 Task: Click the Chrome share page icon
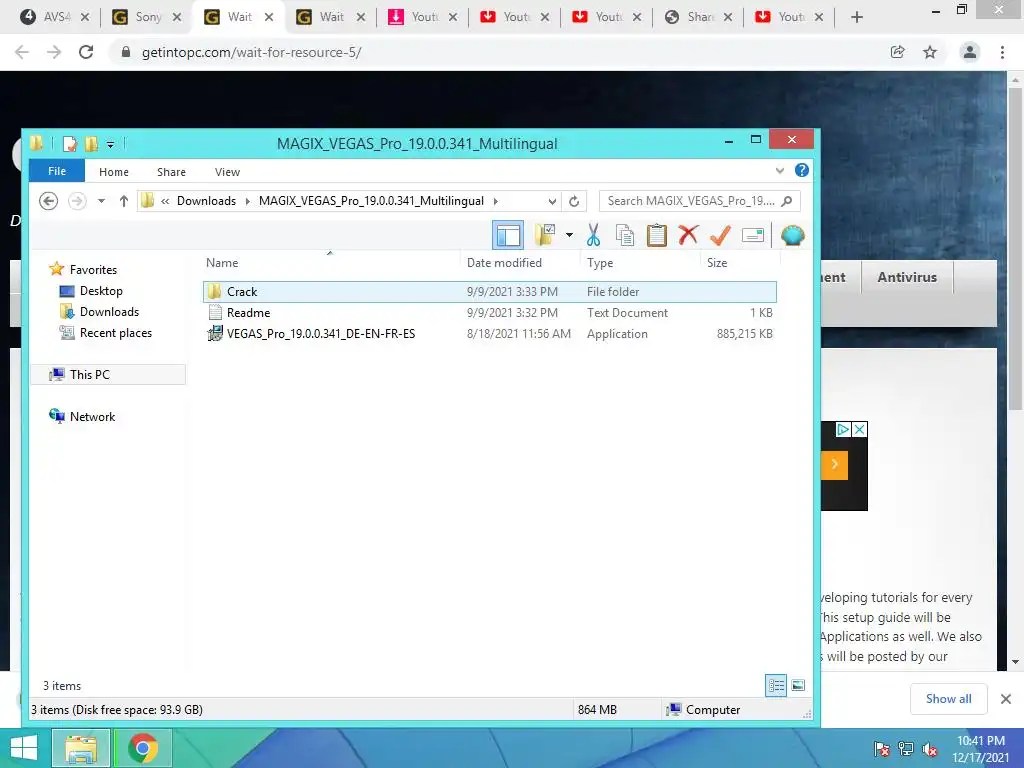point(898,52)
